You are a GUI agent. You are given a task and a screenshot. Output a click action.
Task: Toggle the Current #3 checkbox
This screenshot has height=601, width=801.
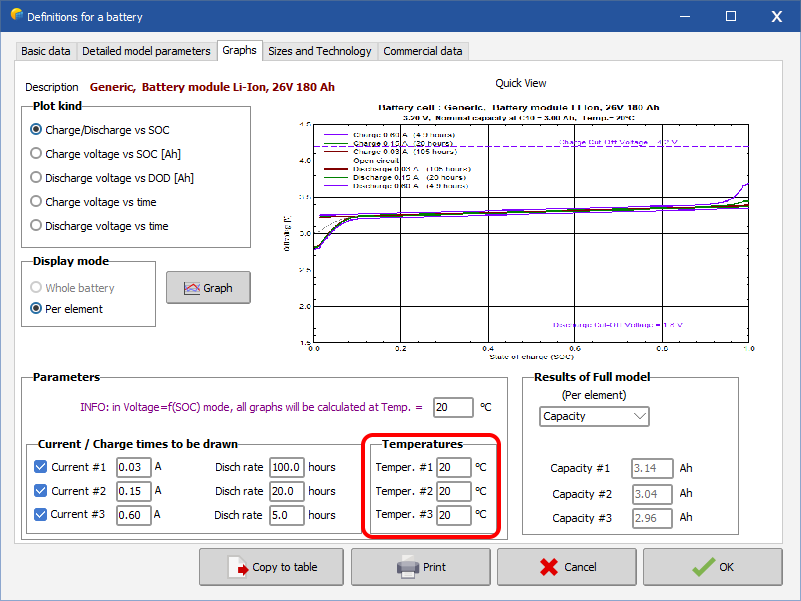point(40,514)
